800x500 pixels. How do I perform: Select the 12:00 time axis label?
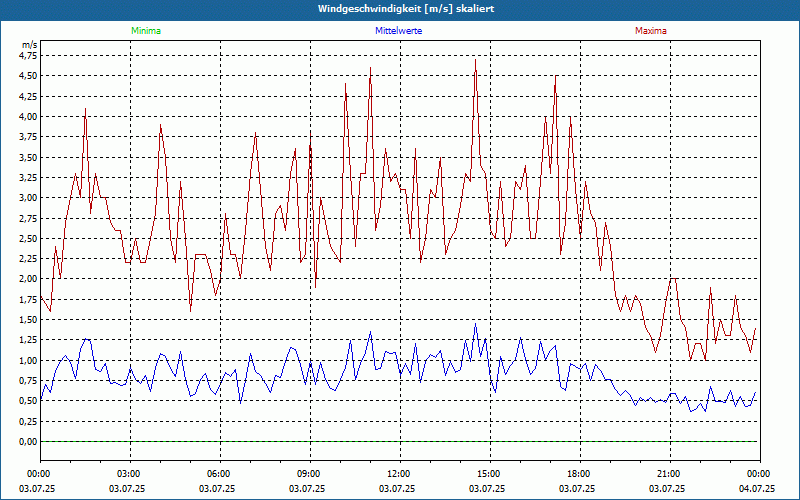click(x=399, y=474)
